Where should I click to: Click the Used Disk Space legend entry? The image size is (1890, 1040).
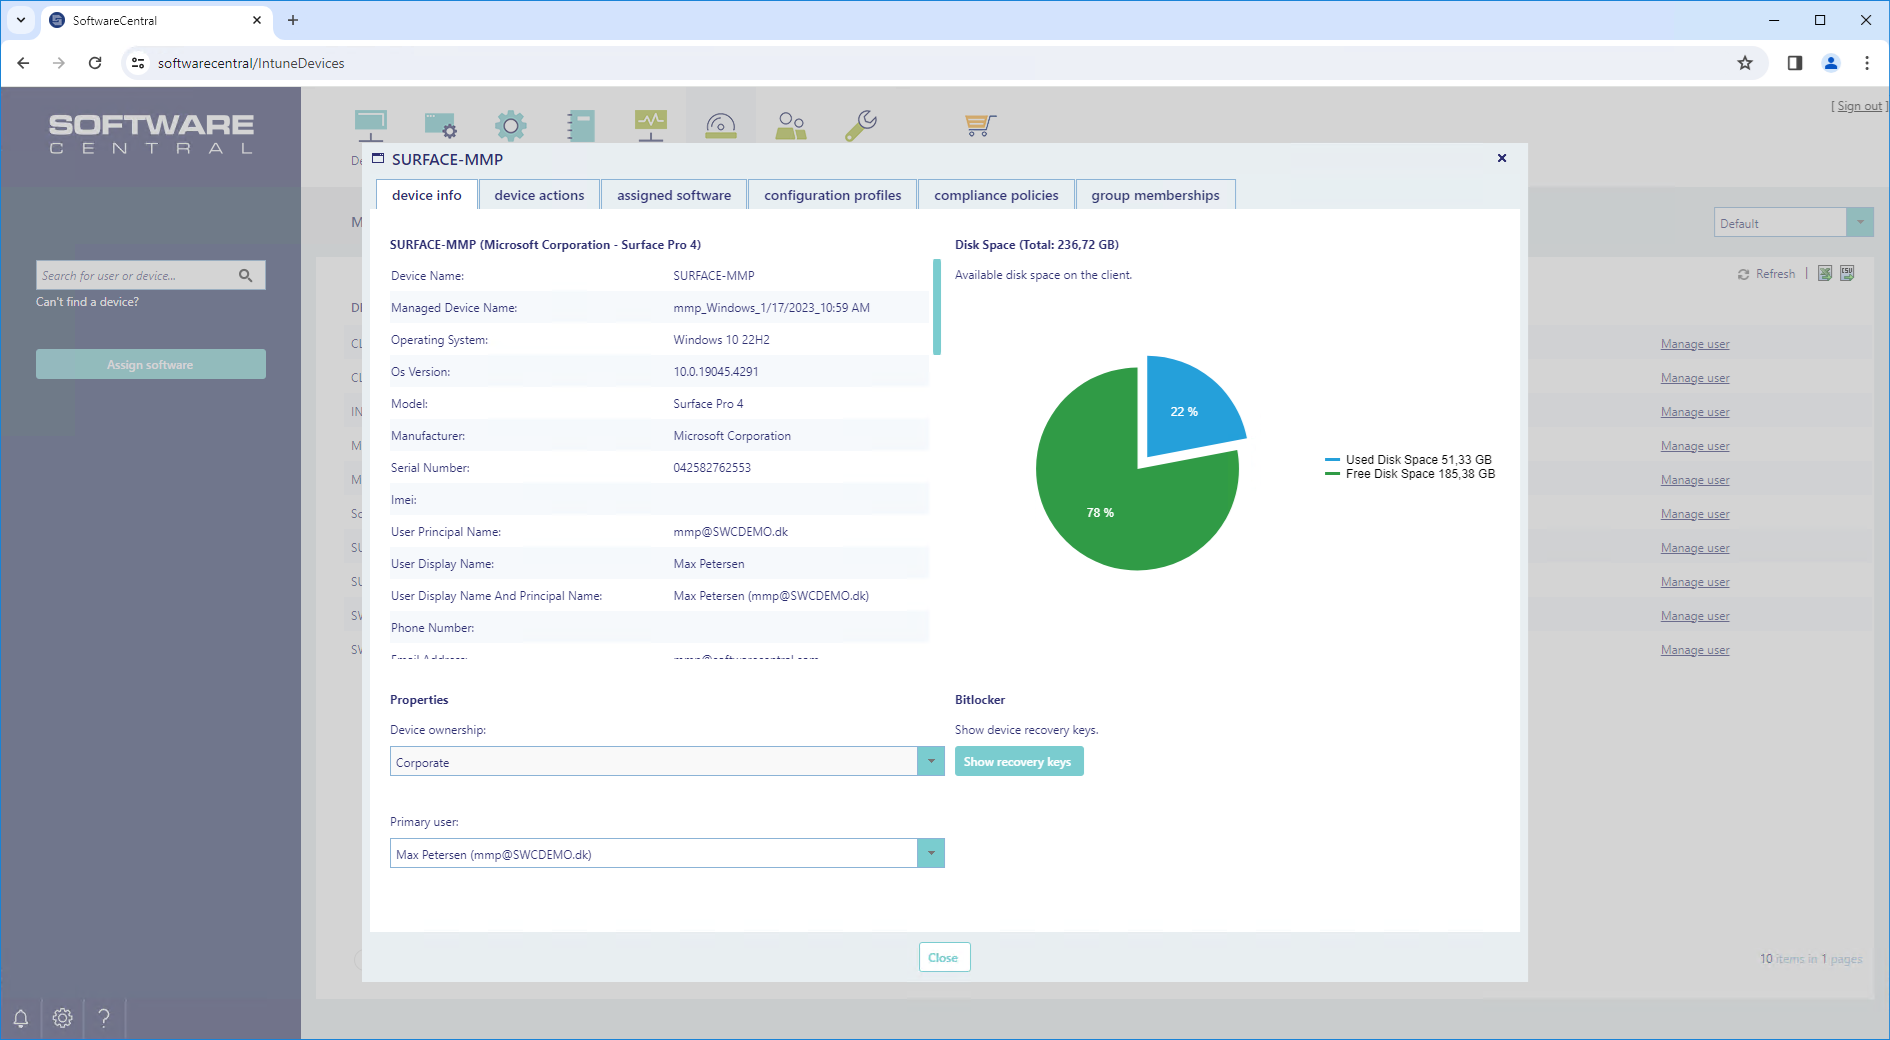[1408, 460]
